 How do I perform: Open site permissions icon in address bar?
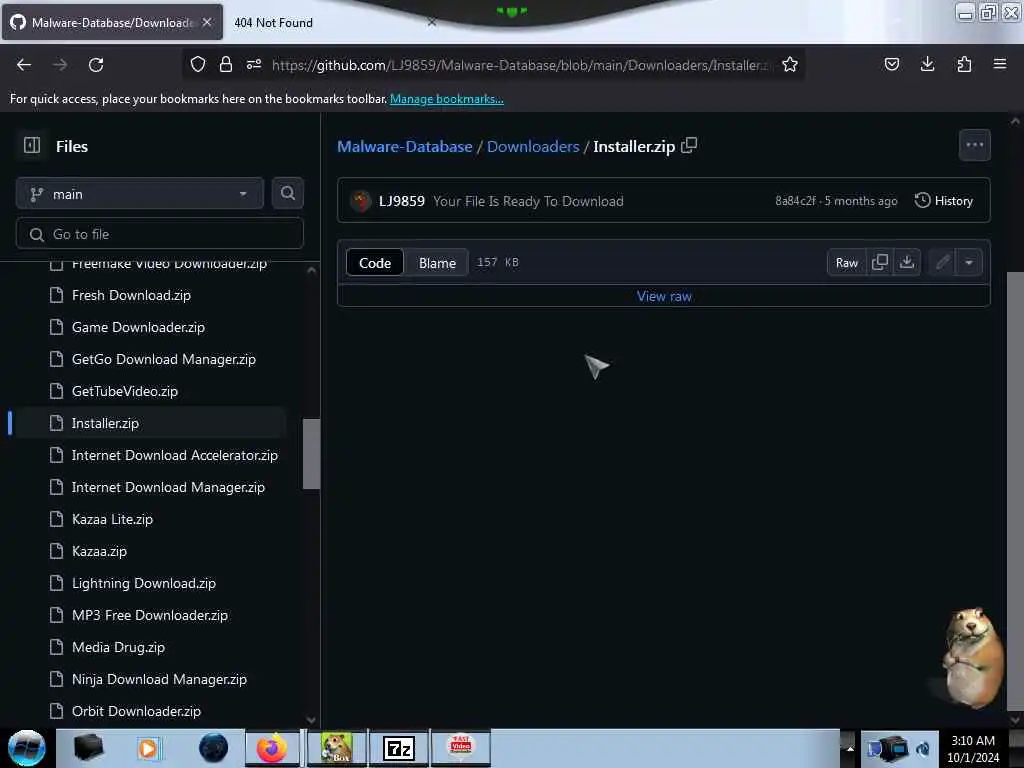254,64
